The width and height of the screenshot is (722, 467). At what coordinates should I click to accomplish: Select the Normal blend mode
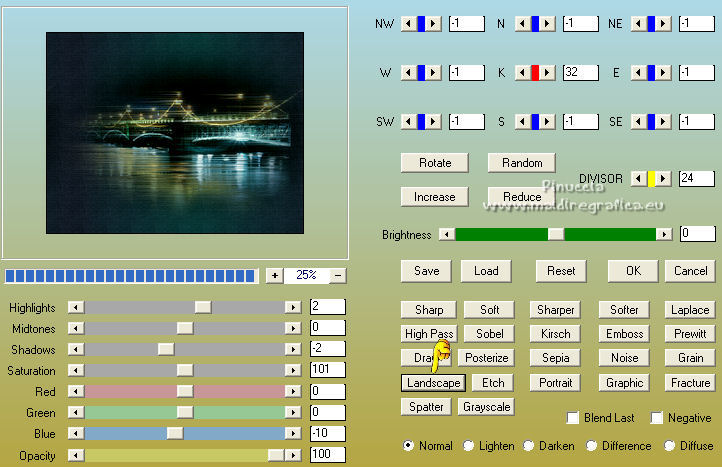[x=408, y=446]
